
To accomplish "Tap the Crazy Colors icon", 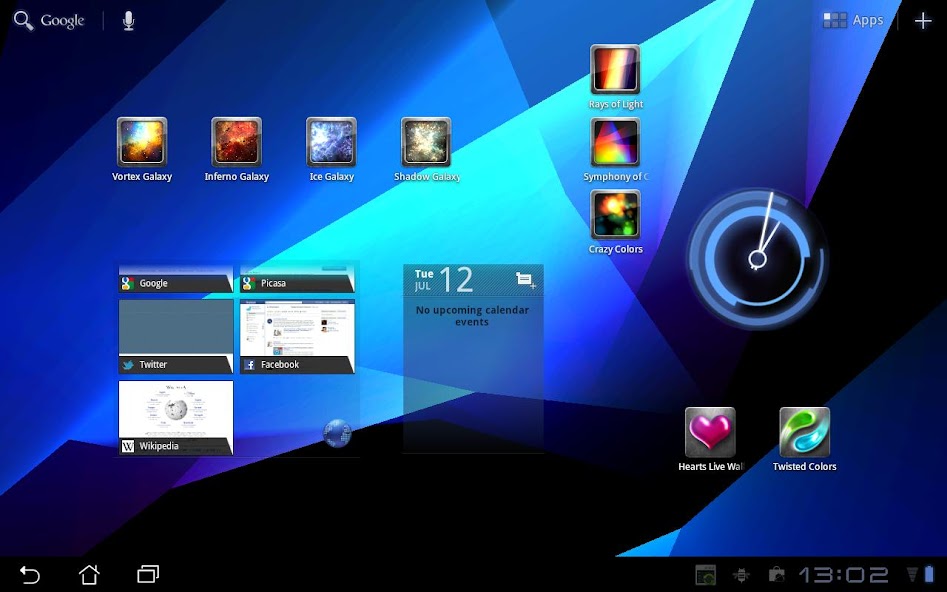I will (x=615, y=215).
